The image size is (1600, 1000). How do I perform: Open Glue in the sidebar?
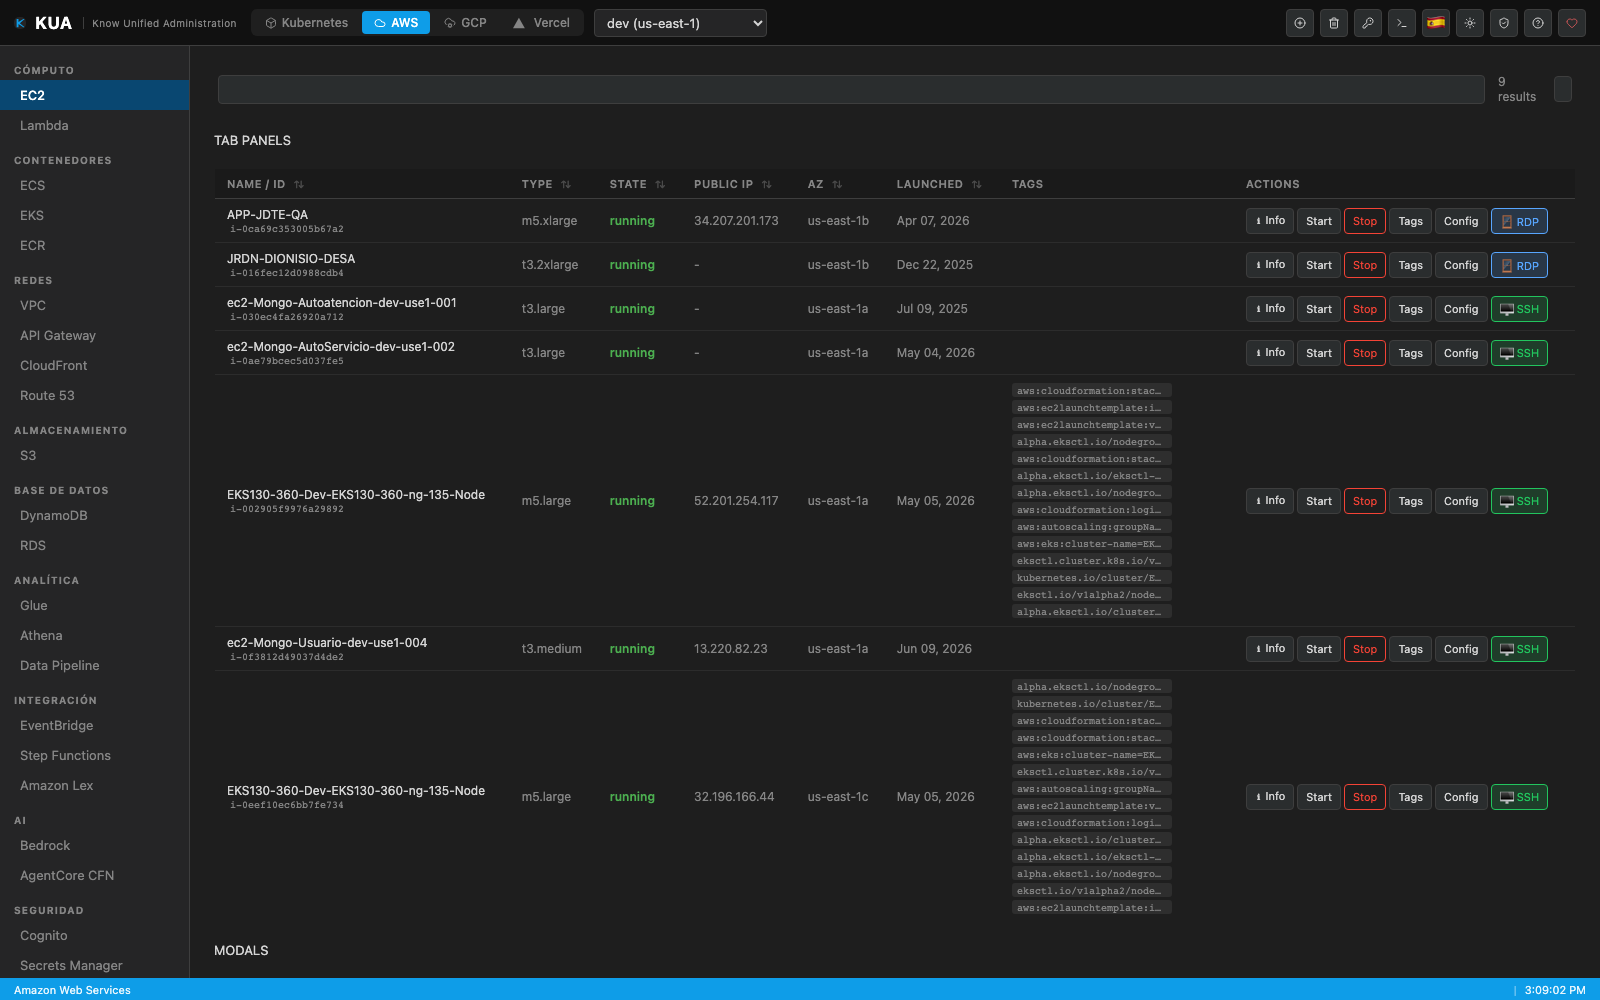point(94,605)
